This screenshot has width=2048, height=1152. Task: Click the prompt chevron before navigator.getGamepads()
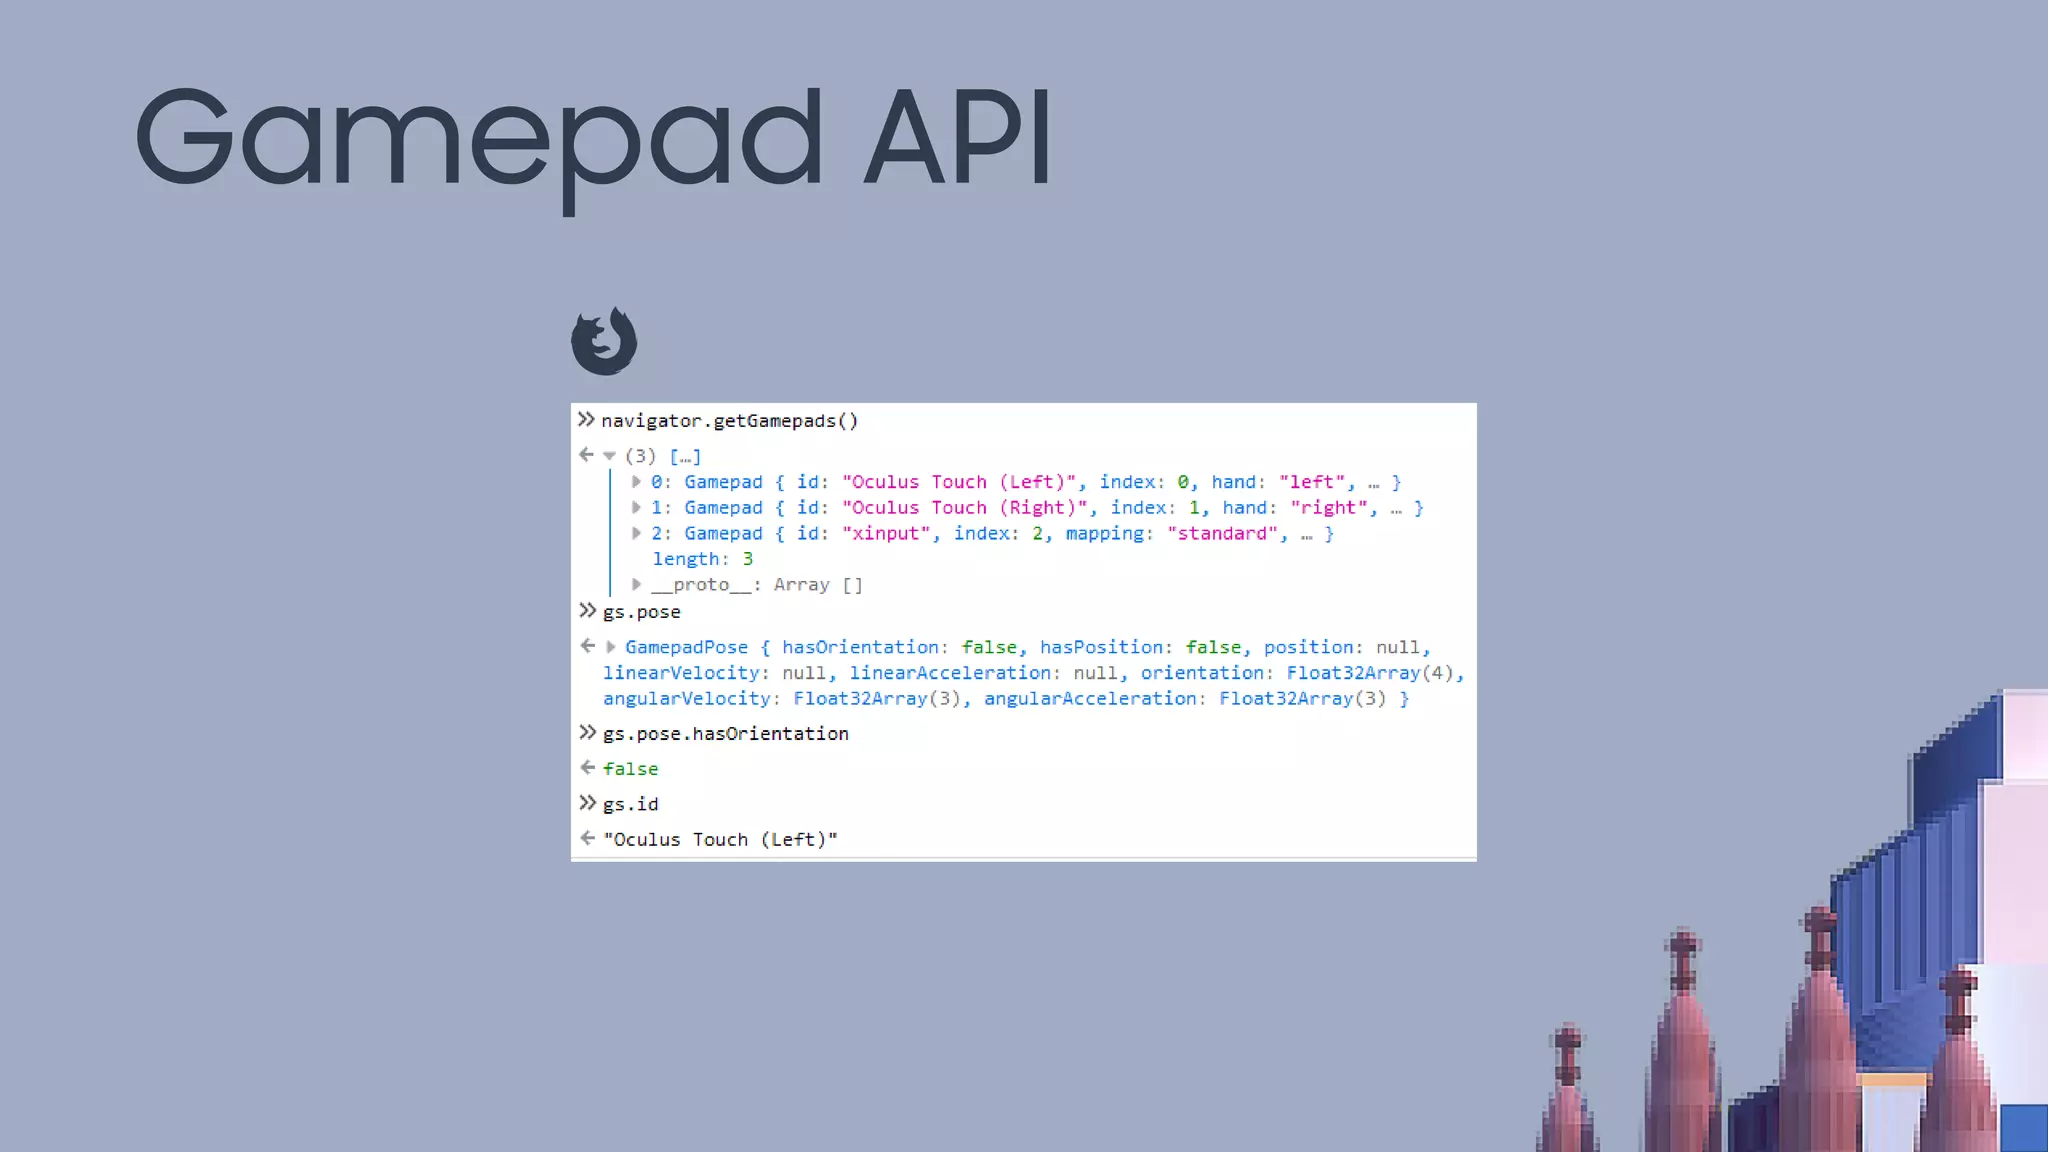[x=586, y=419]
